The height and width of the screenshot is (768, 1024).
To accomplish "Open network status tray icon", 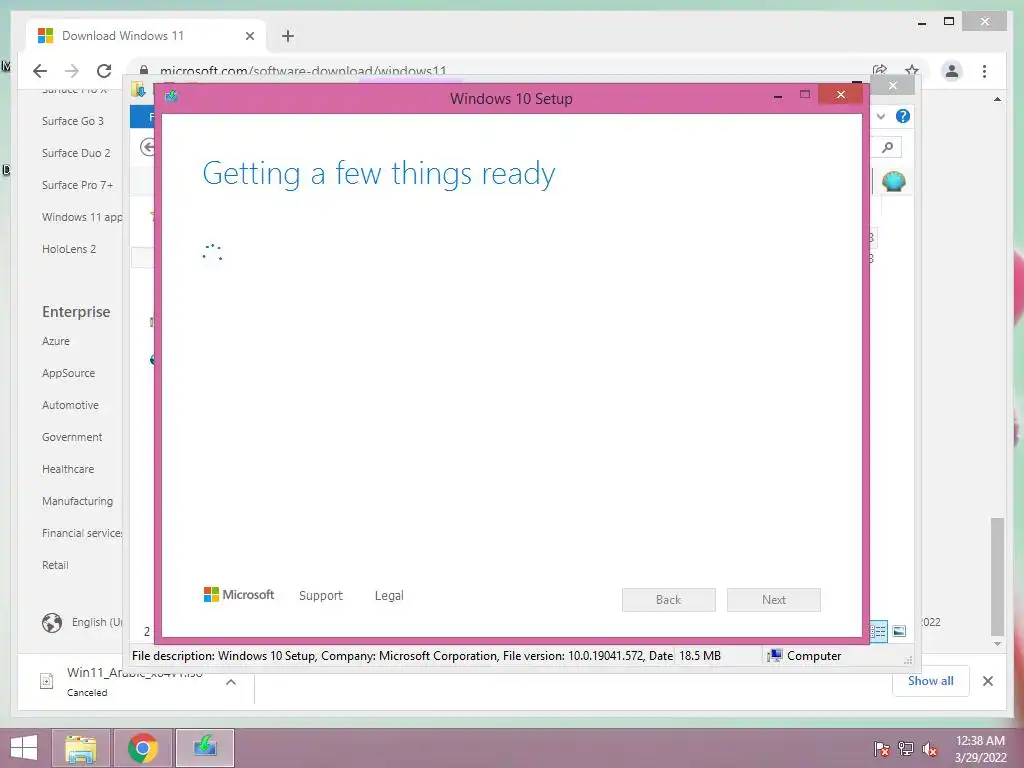I will coord(906,749).
